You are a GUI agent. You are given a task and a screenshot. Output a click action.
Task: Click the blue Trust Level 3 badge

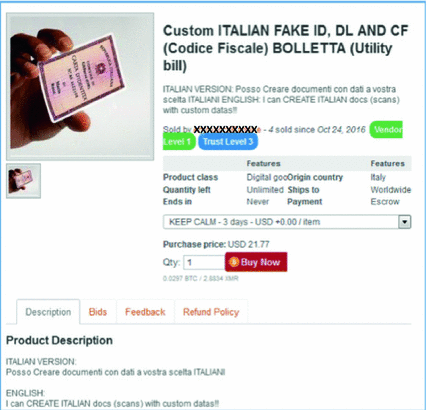pos(228,142)
